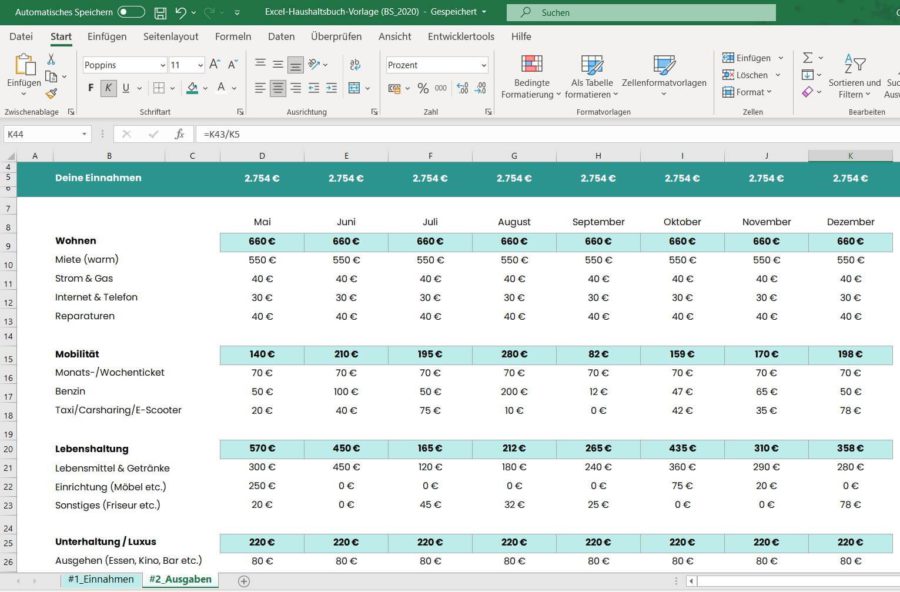Screen dimensions: 900x592
Task: Click the AutoSum sigma icon
Action: (808, 57)
